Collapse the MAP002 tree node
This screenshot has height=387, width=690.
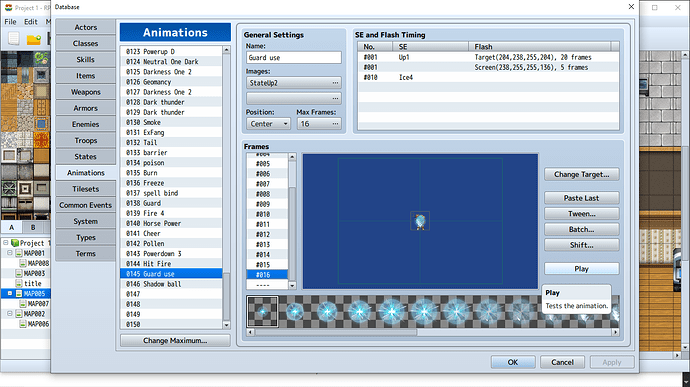(x=10, y=314)
